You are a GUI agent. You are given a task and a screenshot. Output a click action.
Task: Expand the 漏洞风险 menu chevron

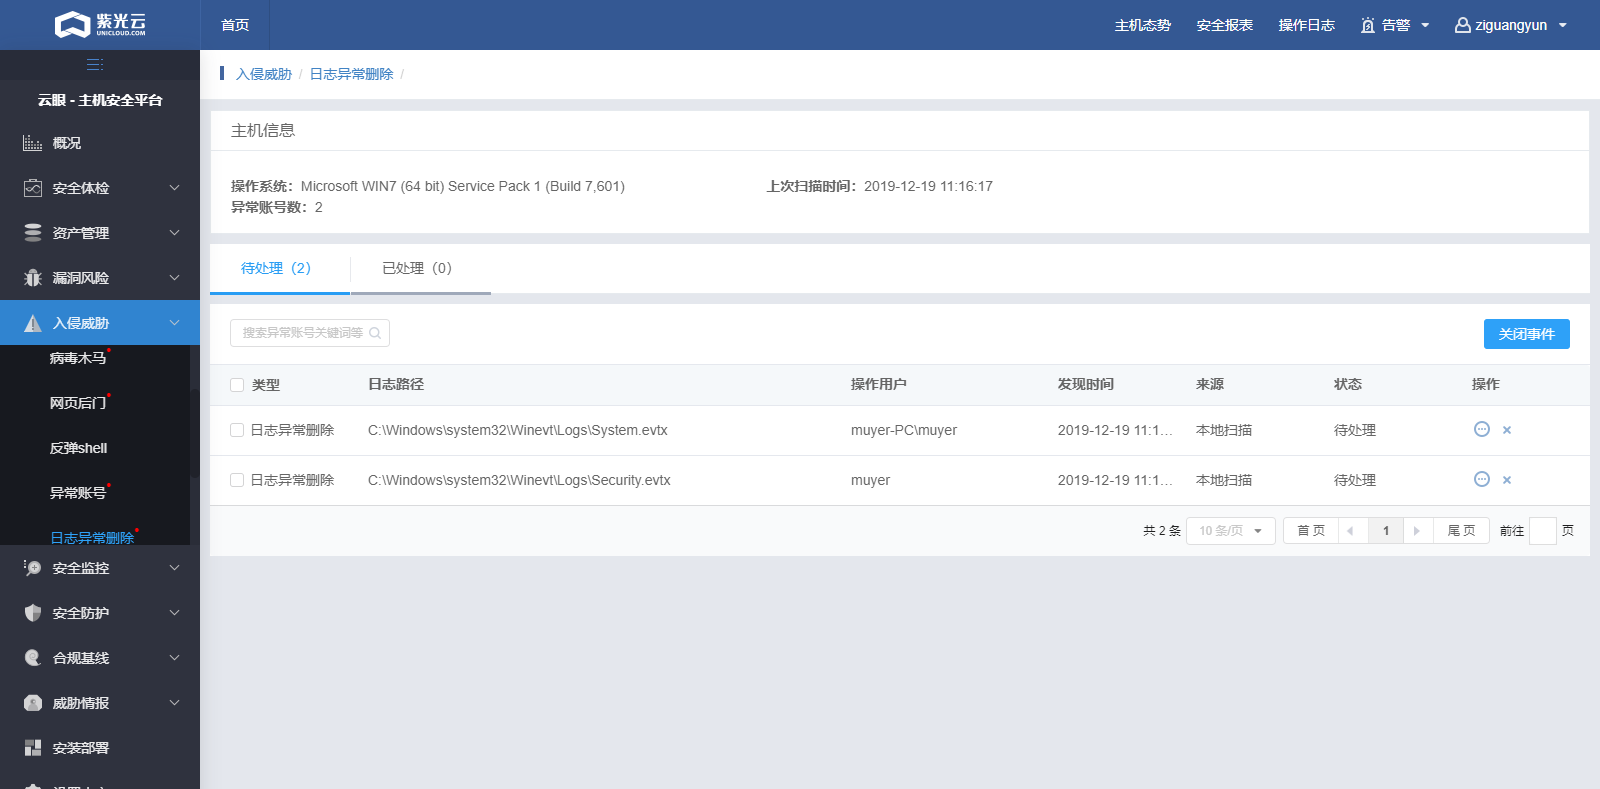(175, 278)
